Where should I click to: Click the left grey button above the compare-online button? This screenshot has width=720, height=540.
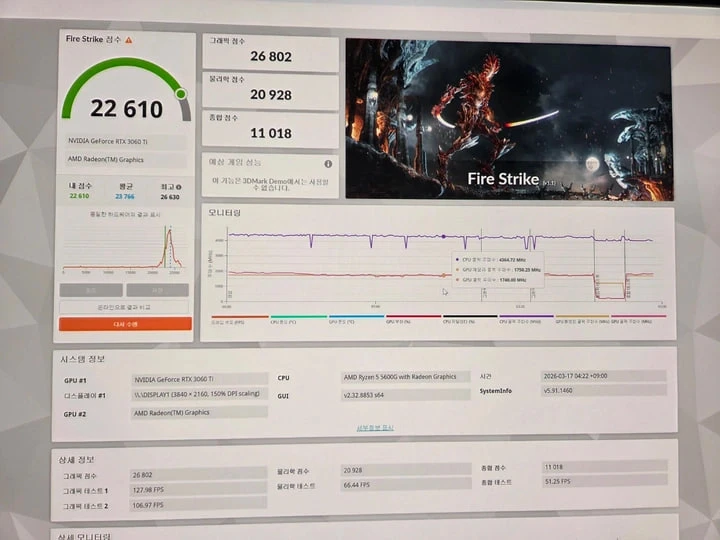click(91, 290)
